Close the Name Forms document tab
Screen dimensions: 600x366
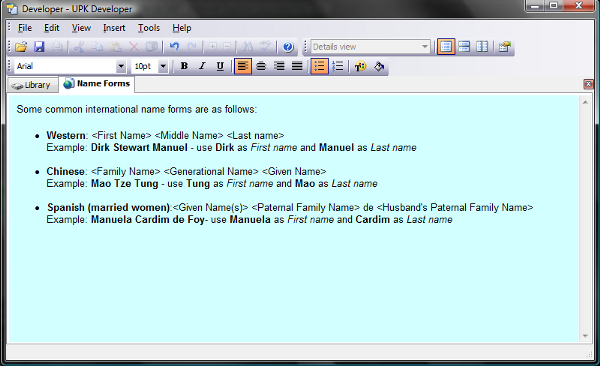point(588,84)
